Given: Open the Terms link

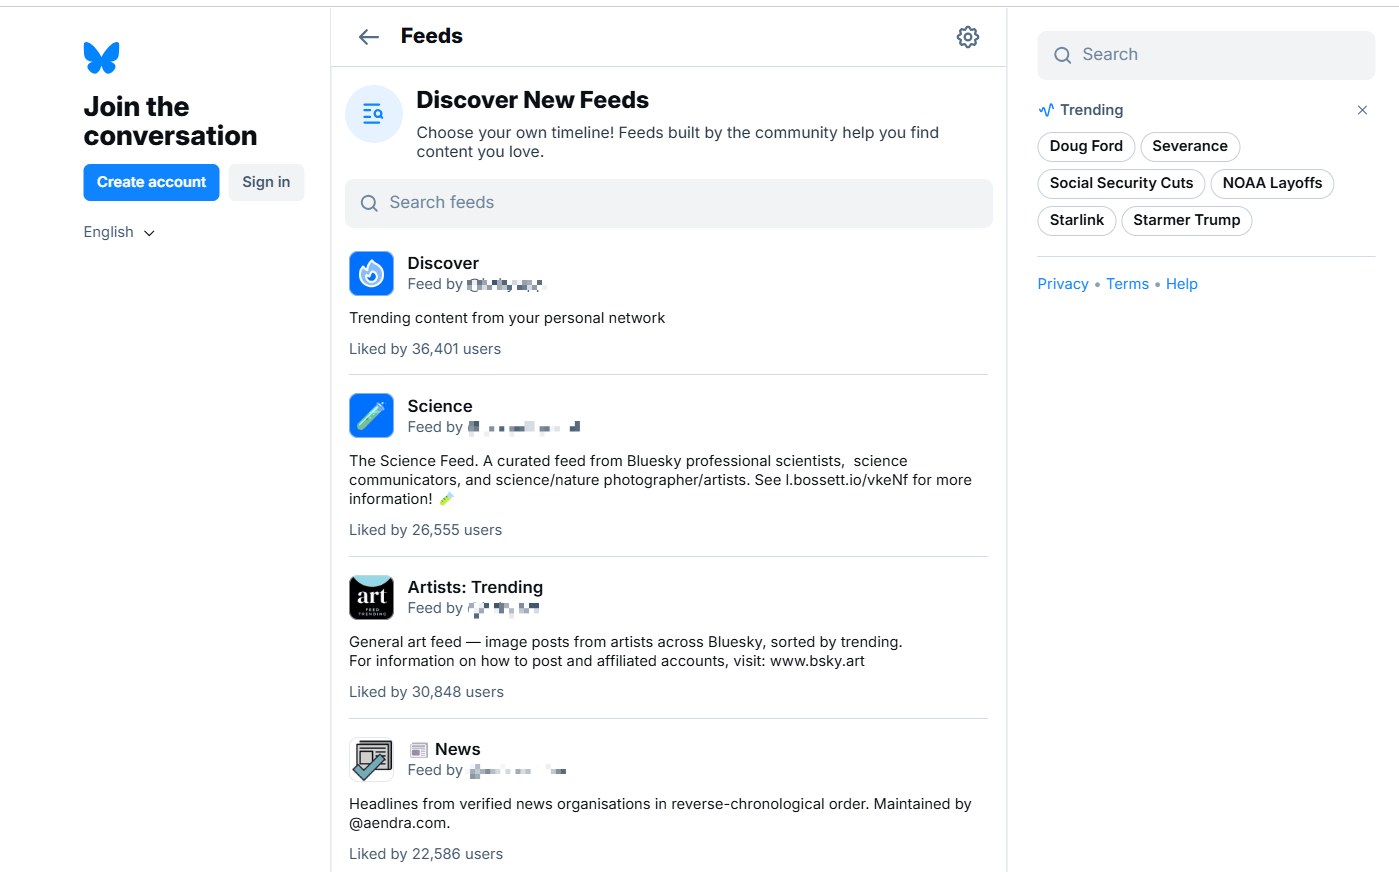Looking at the screenshot, I should click(1127, 284).
